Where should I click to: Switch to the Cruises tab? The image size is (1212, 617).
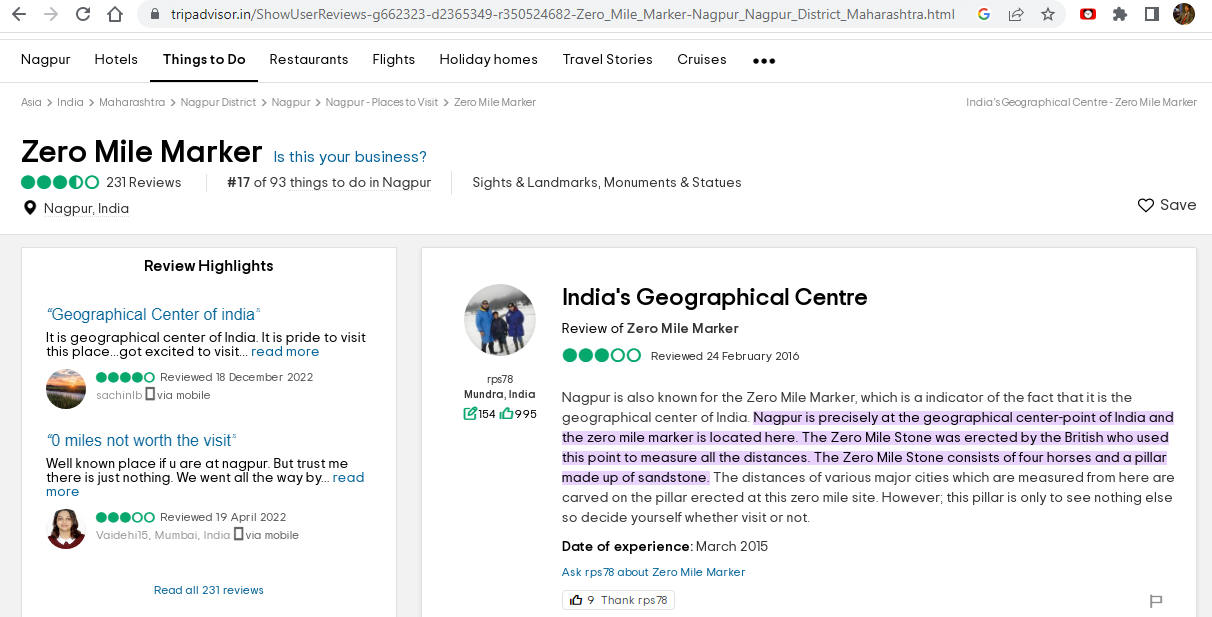click(x=702, y=59)
